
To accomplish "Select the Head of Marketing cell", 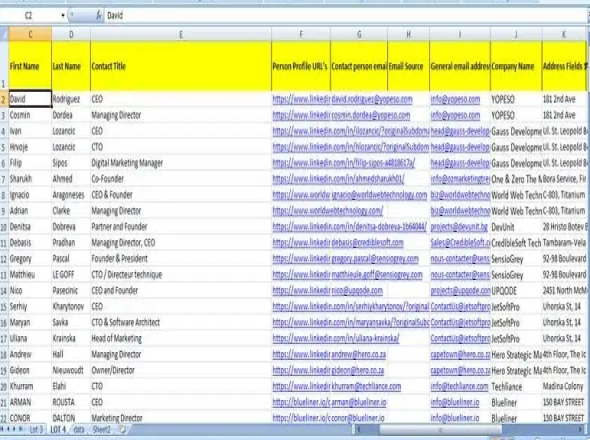I will (181, 338).
